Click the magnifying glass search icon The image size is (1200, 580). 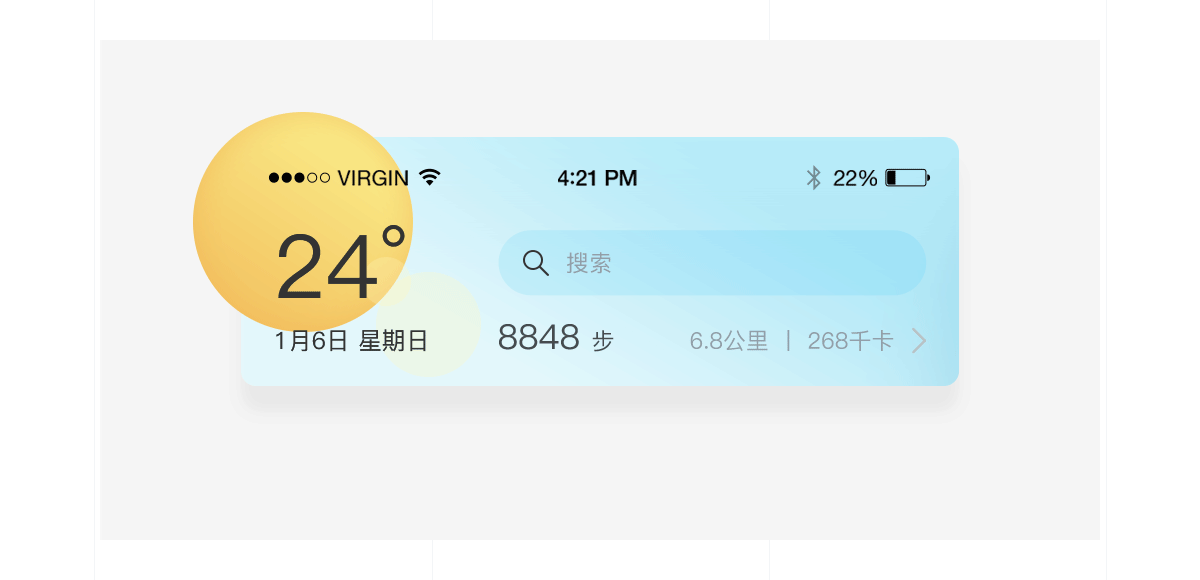[536, 263]
